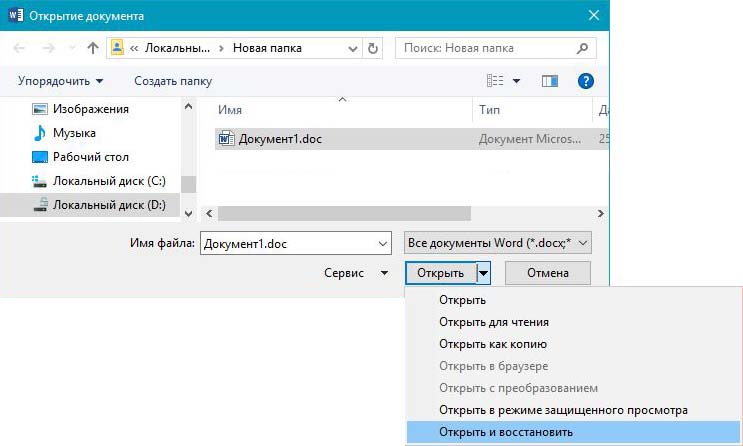Viewport: 743px width, 446px height.
Task: Select 'Открыть для чтения' menu option
Action: 494,322
